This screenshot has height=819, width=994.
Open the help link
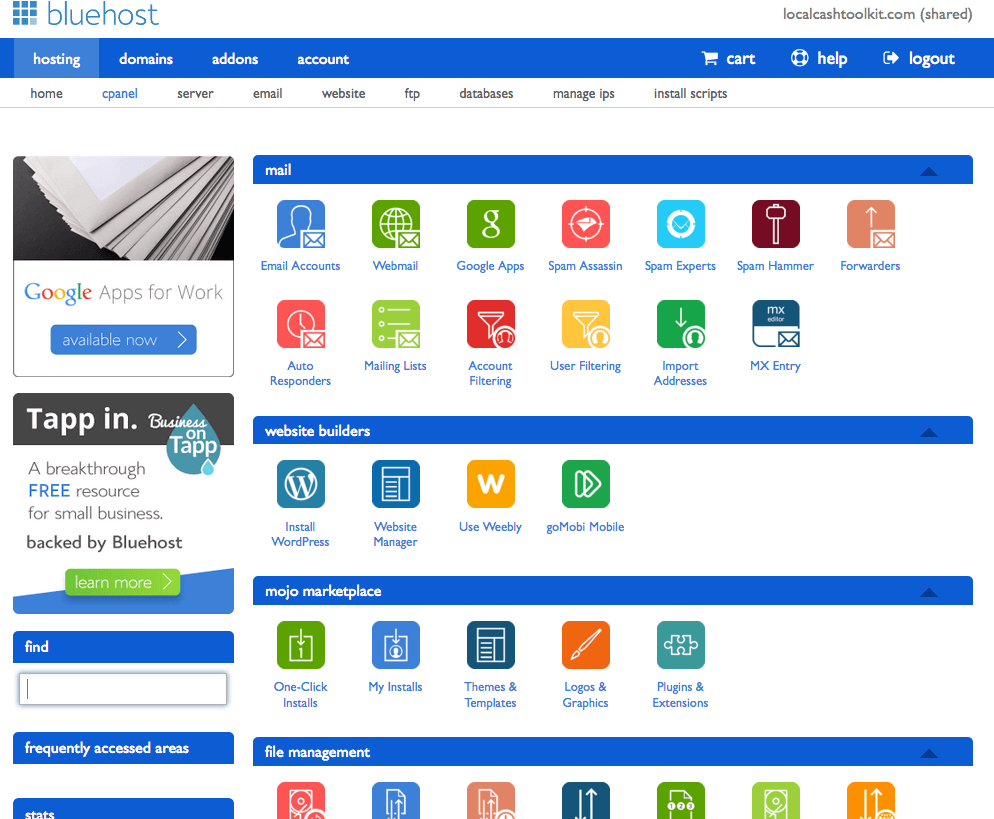click(x=819, y=59)
